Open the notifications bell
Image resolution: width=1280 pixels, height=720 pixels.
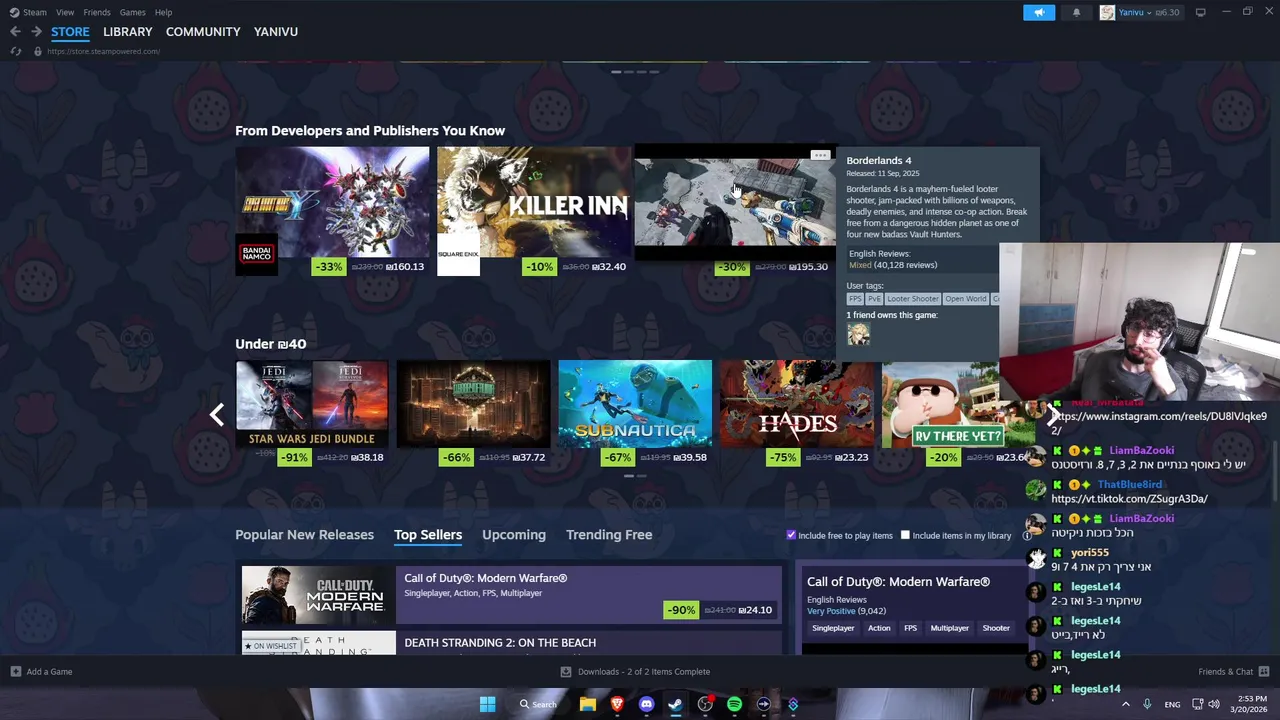[x=1076, y=12]
